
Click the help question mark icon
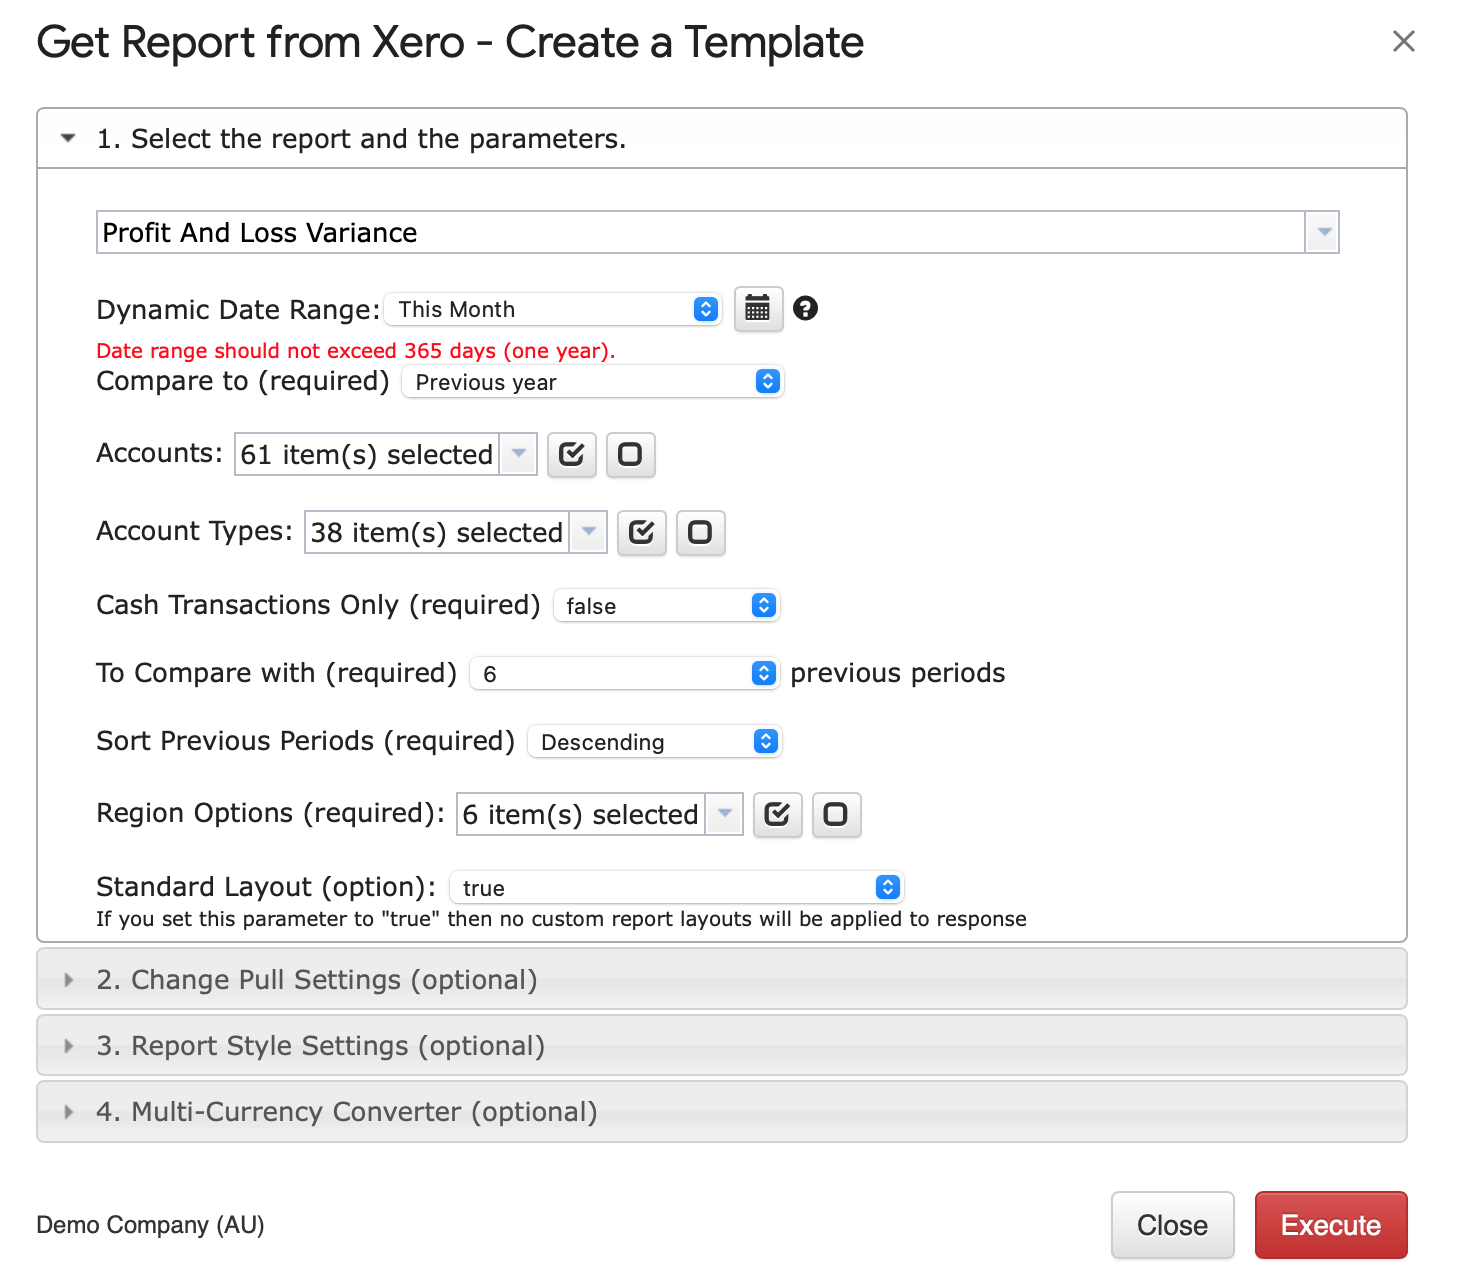coord(805,308)
